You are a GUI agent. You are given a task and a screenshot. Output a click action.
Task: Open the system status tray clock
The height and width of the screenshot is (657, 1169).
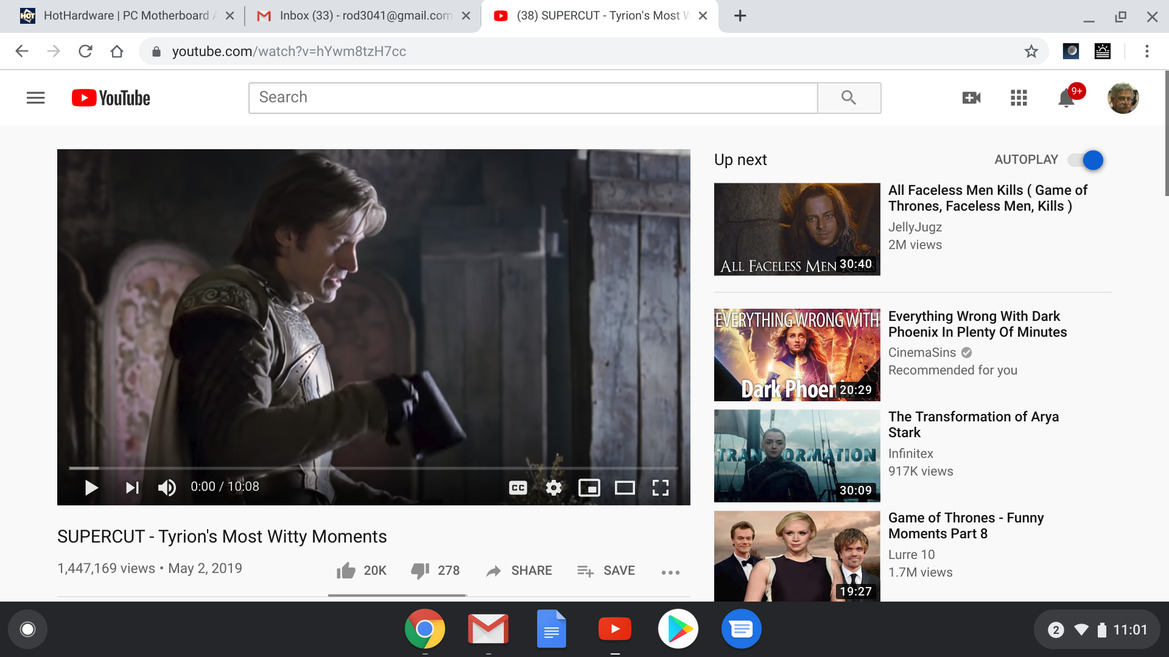pyautogui.click(x=1096, y=630)
